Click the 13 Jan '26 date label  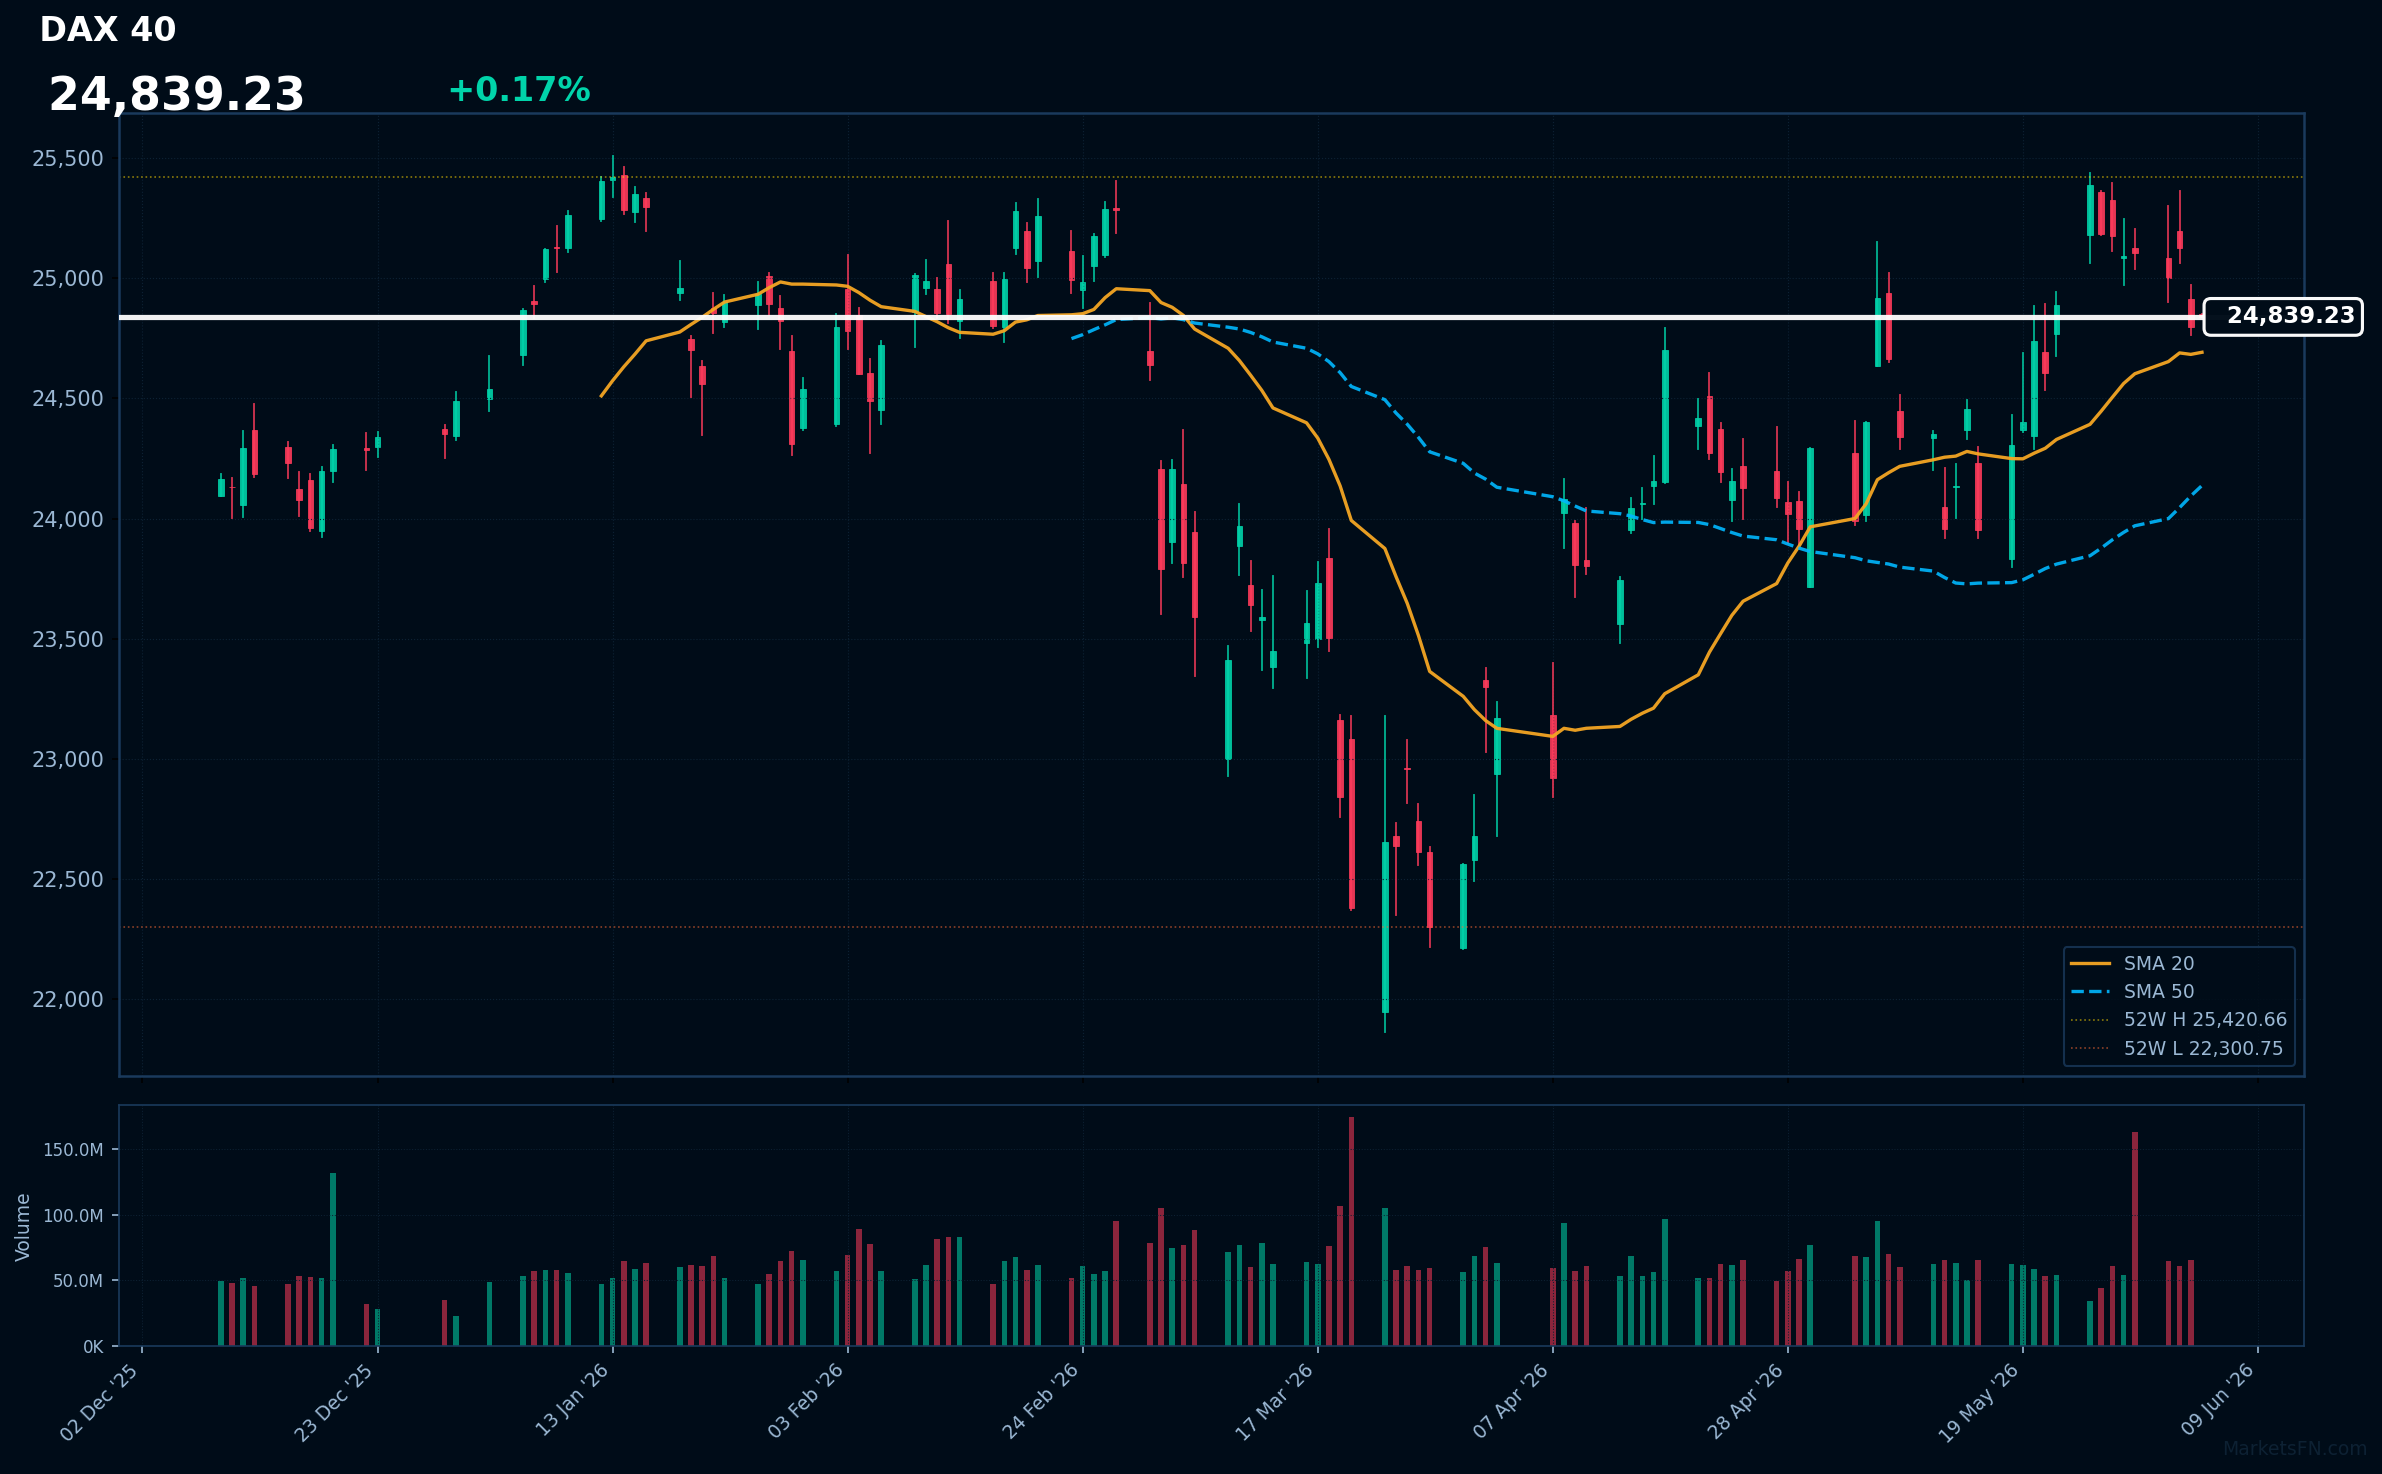[x=572, y=1400]
